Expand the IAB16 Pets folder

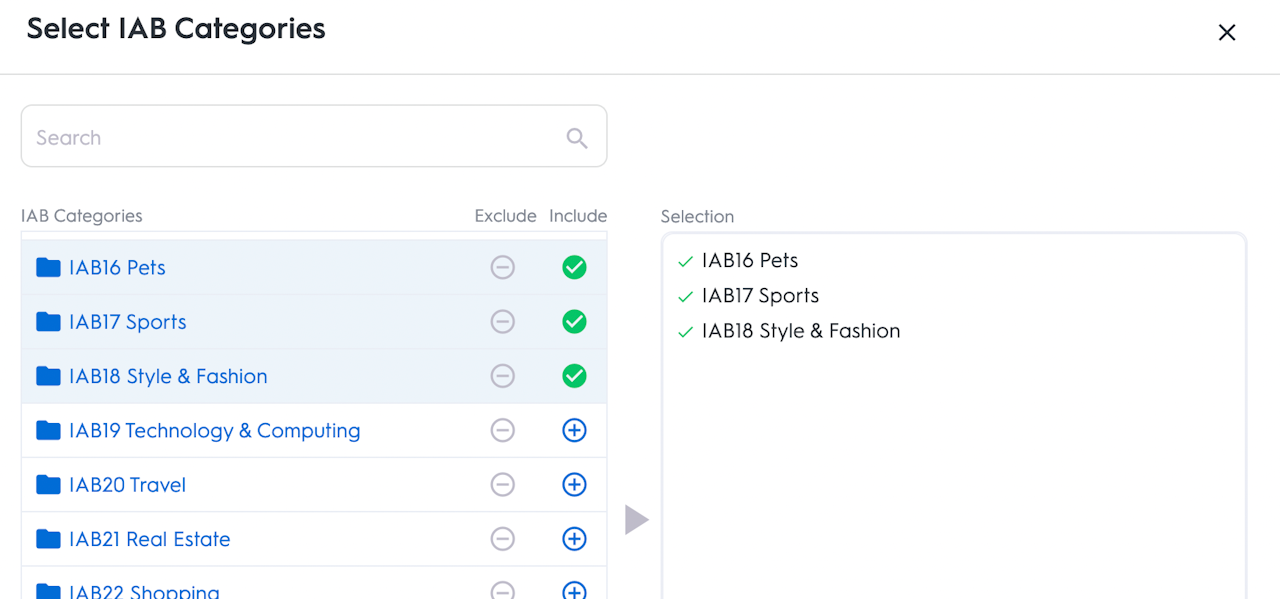tap(48, 267)
